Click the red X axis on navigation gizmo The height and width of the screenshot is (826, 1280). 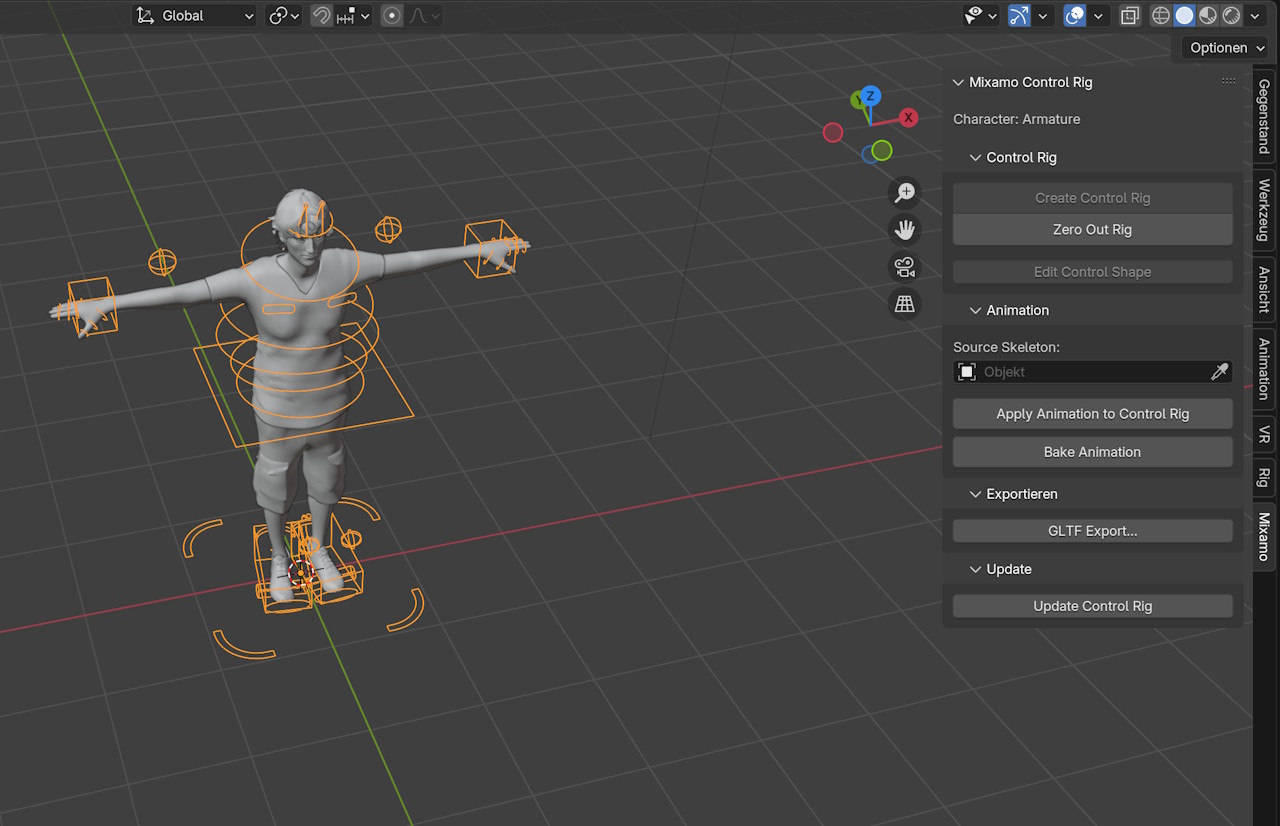pyautogui.click(x=908, y=118)
